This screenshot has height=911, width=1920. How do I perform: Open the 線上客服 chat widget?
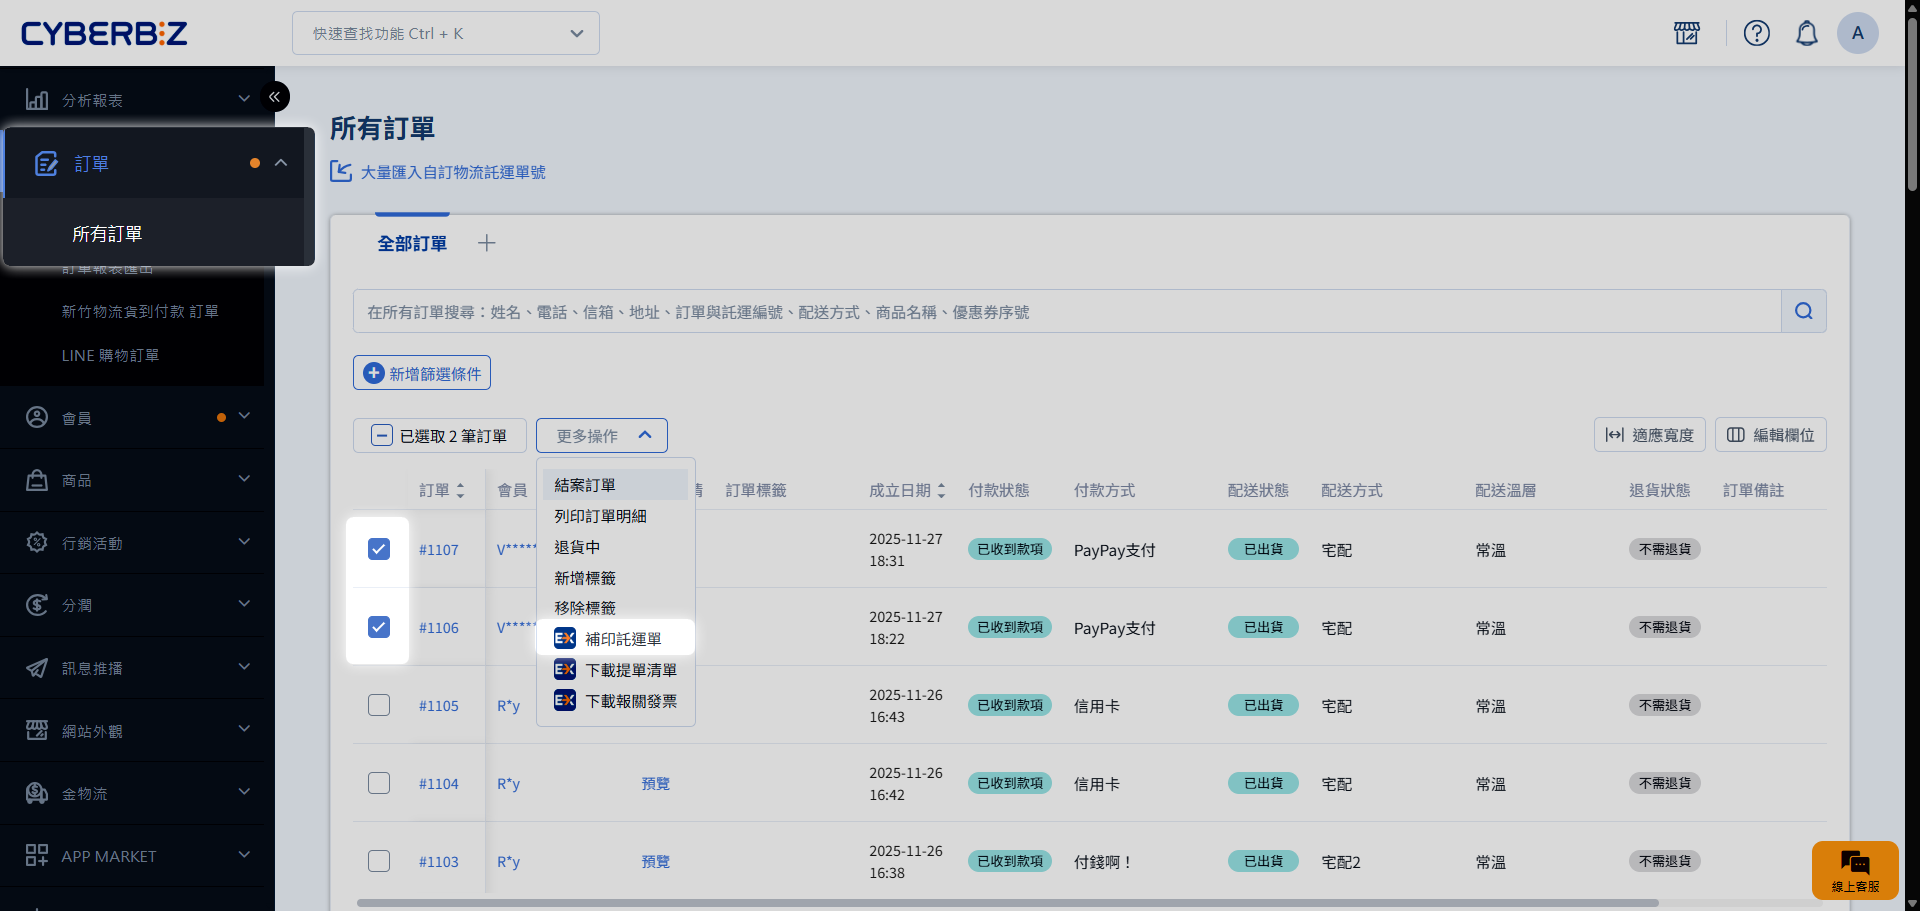tap(1854, 869)
